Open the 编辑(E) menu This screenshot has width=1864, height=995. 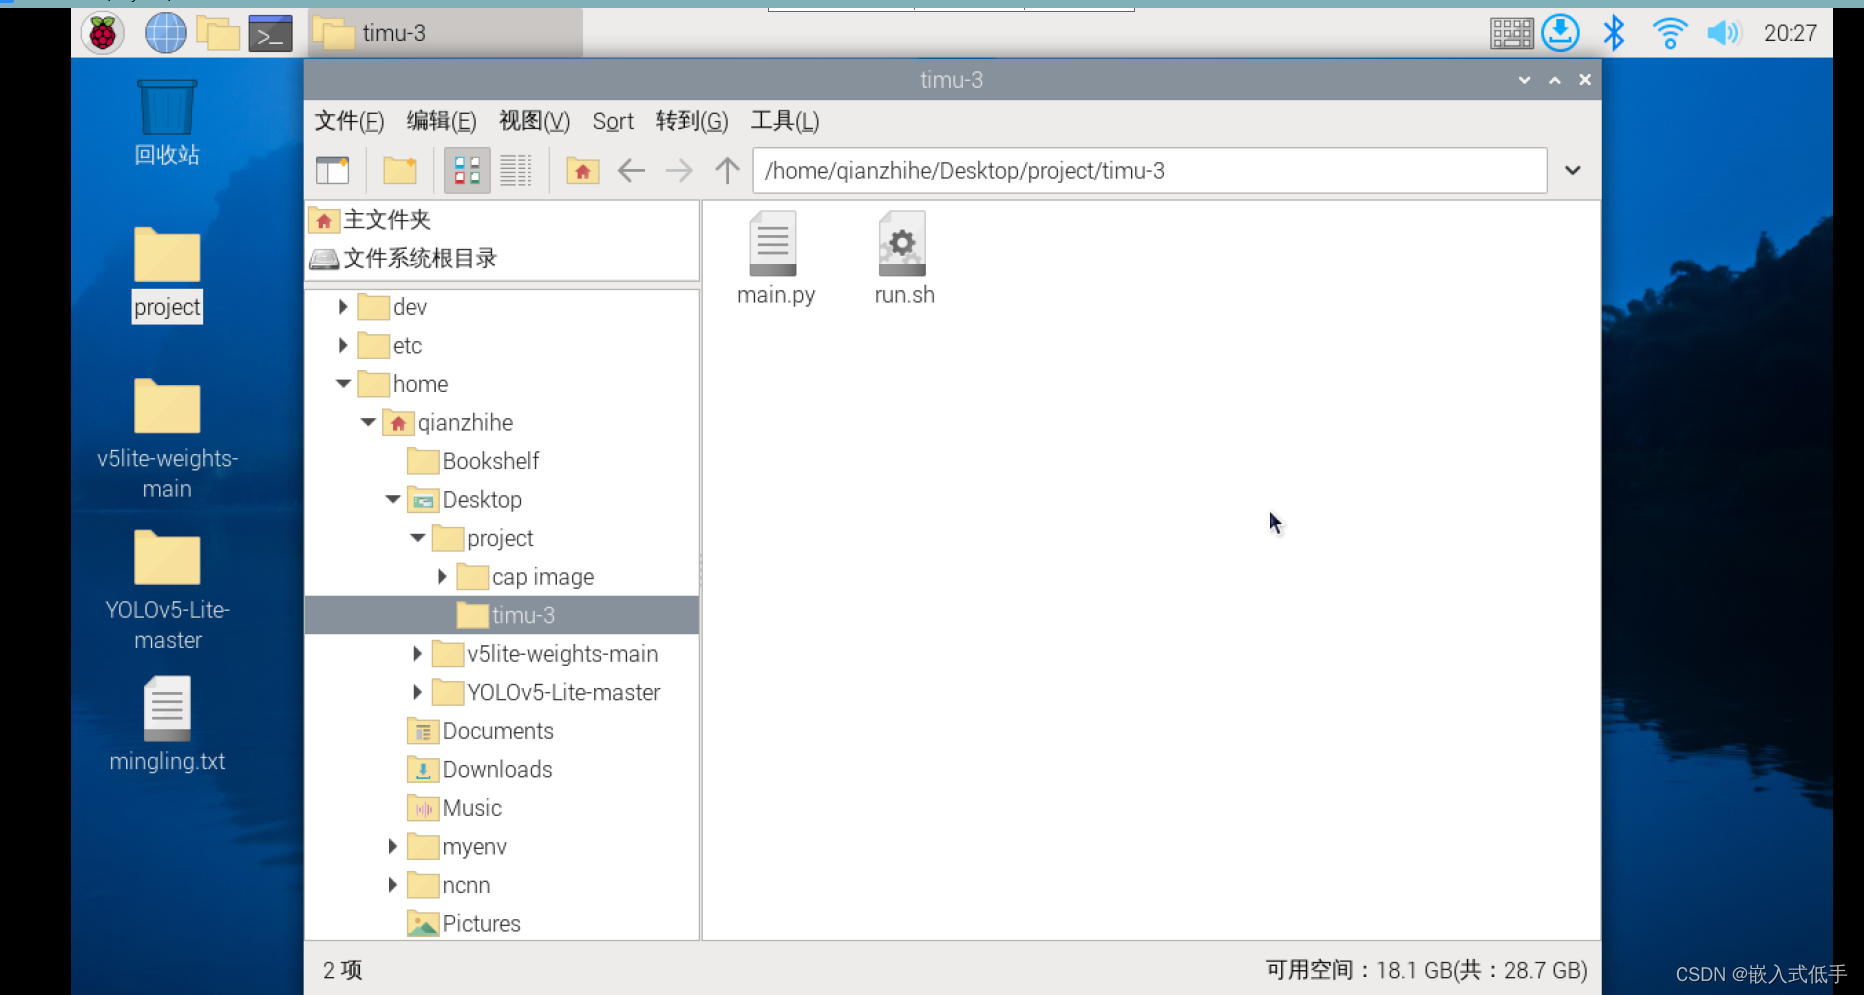(x=441, y=121)
